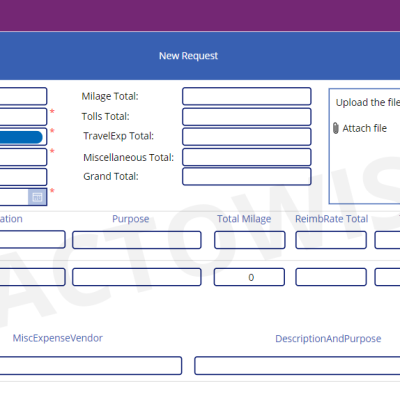Click the paperclip icon beside Attach file
The image size is (400, 400).
pyautogui.click(x=336, y=128)
